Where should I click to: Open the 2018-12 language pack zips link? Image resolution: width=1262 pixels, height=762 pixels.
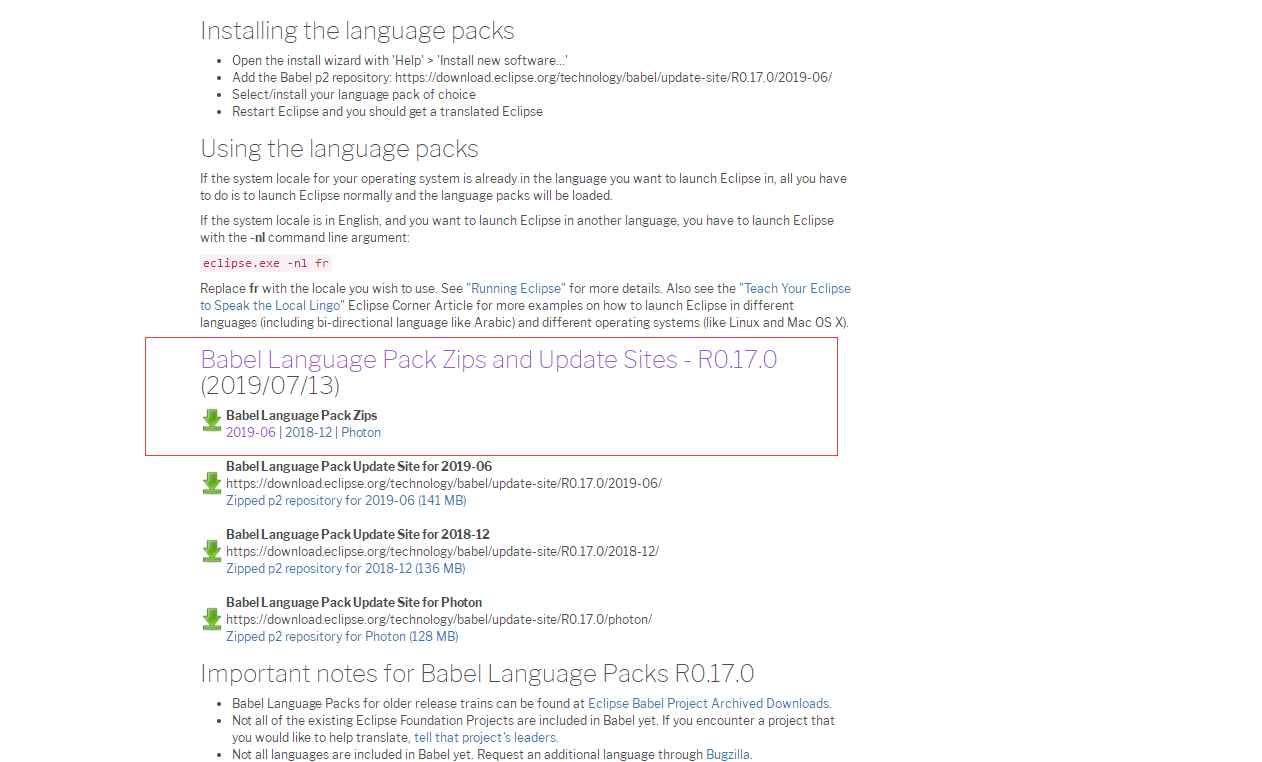pos(309,433)
